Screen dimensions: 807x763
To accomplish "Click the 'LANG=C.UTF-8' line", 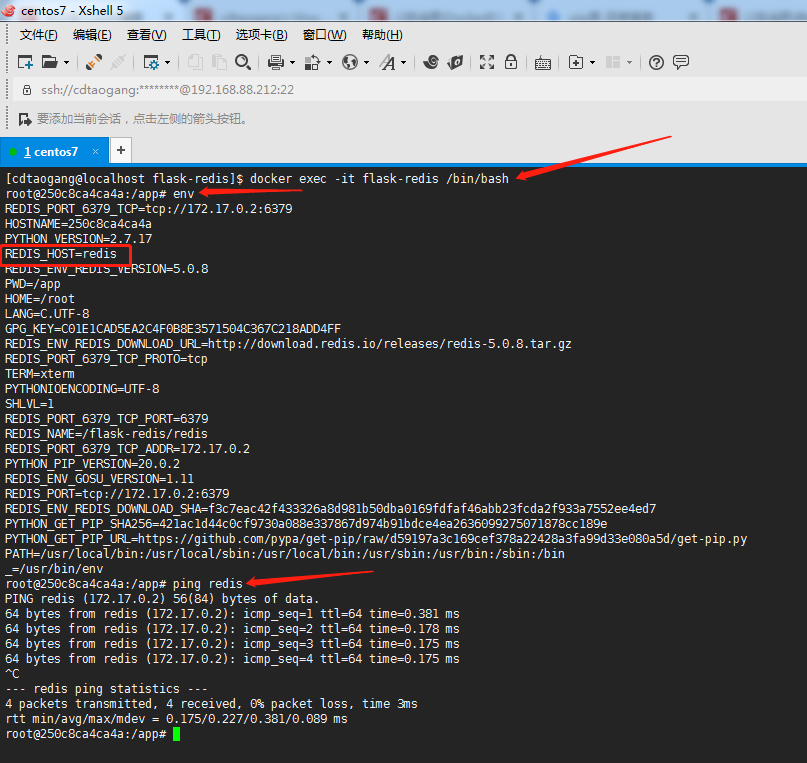I will pos(47,314).
